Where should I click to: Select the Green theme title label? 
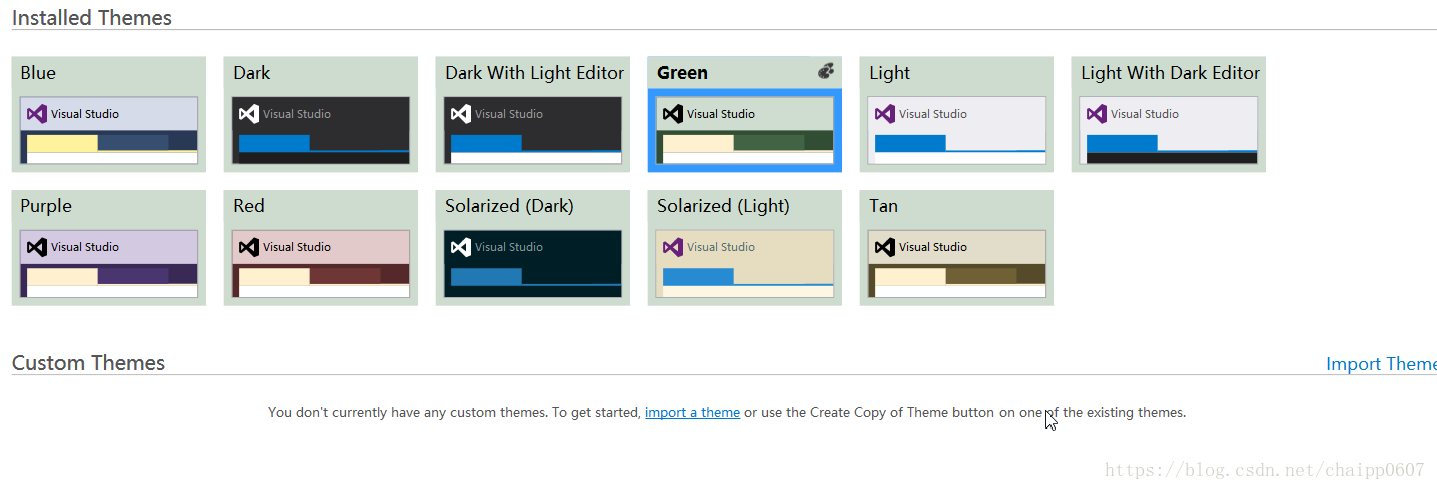pyautogui.click(x=682, y=73)
